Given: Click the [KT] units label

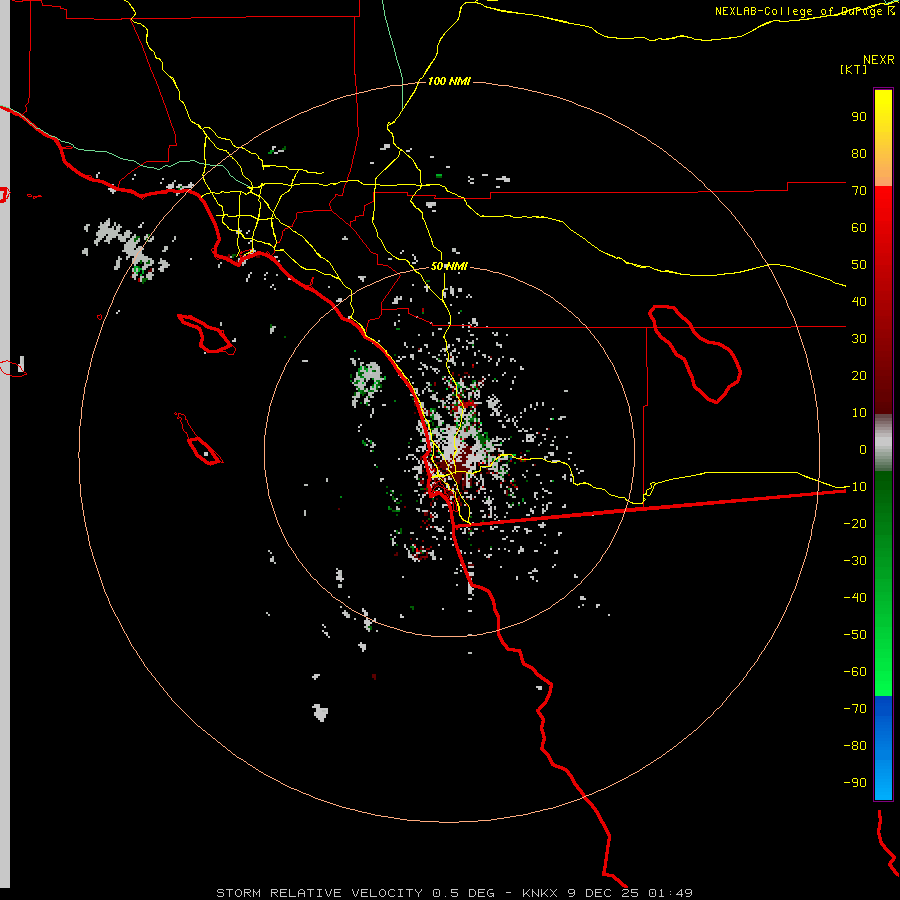Looking at the screenshot, I should pyautogui.click(x=853, y=69).
